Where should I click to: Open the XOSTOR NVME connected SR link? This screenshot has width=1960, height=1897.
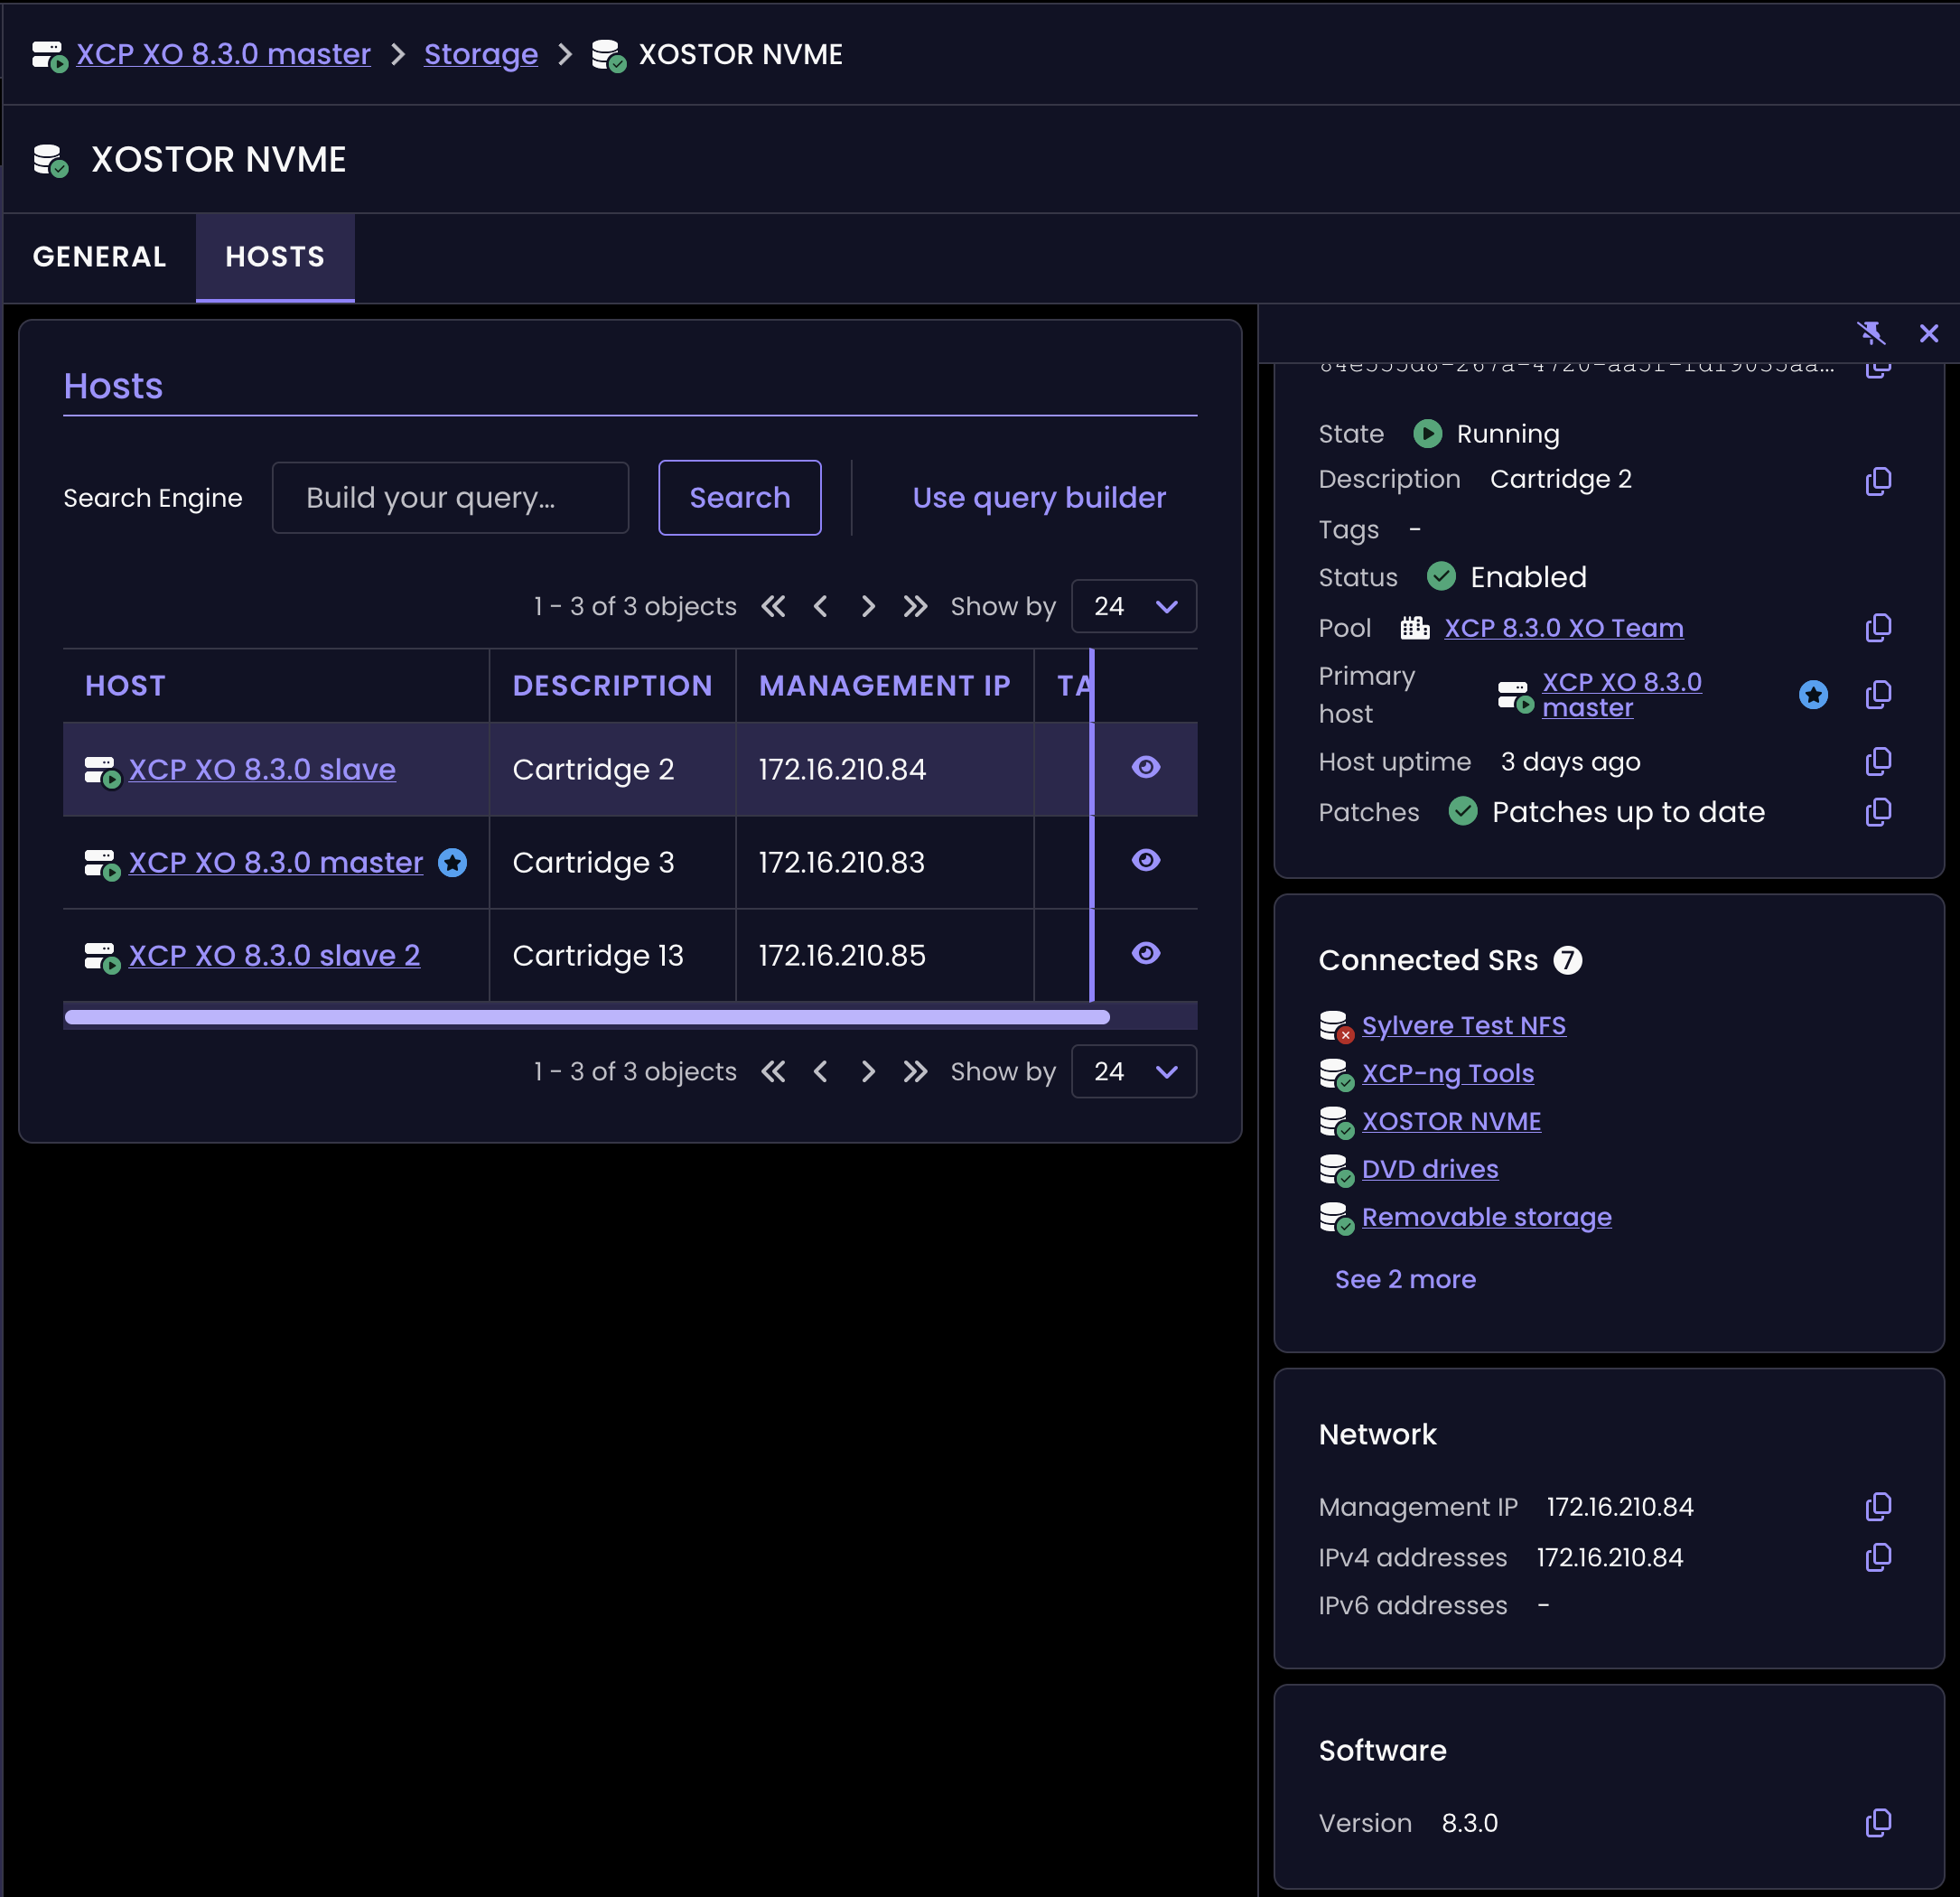1451,1121
